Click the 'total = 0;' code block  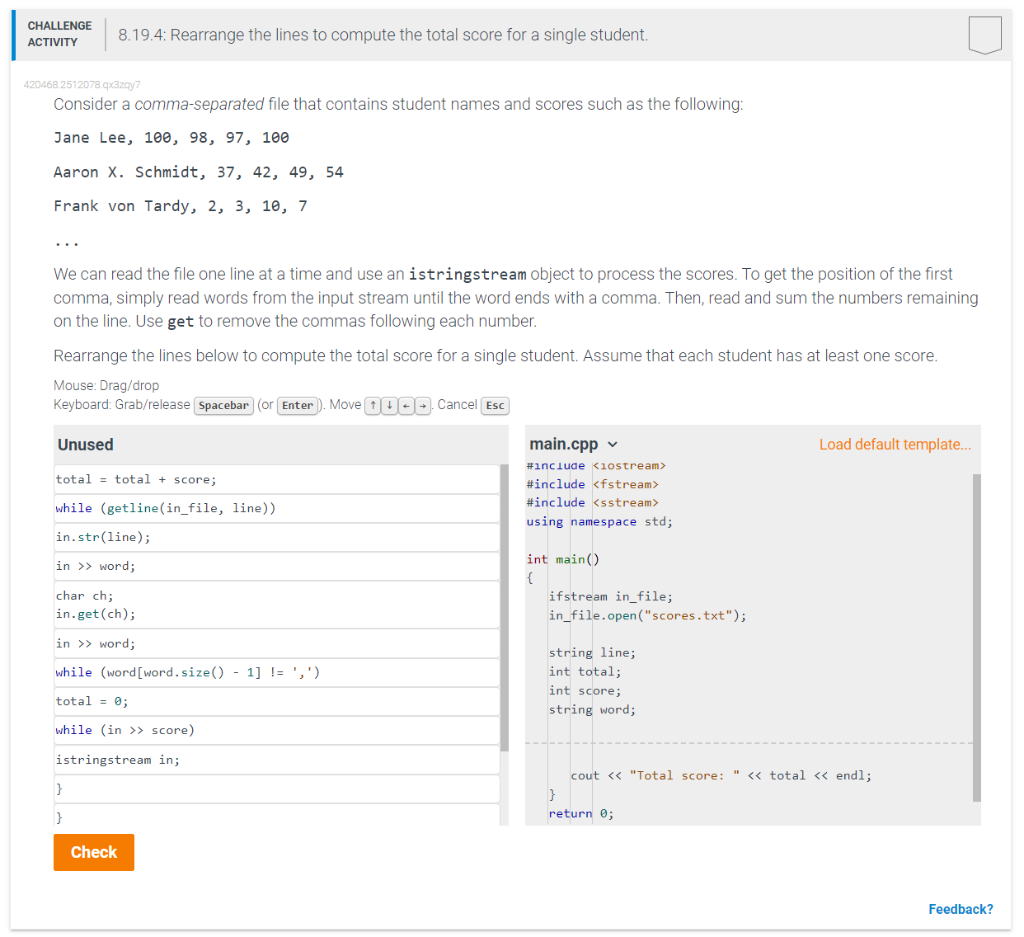[x=276, y=701]
